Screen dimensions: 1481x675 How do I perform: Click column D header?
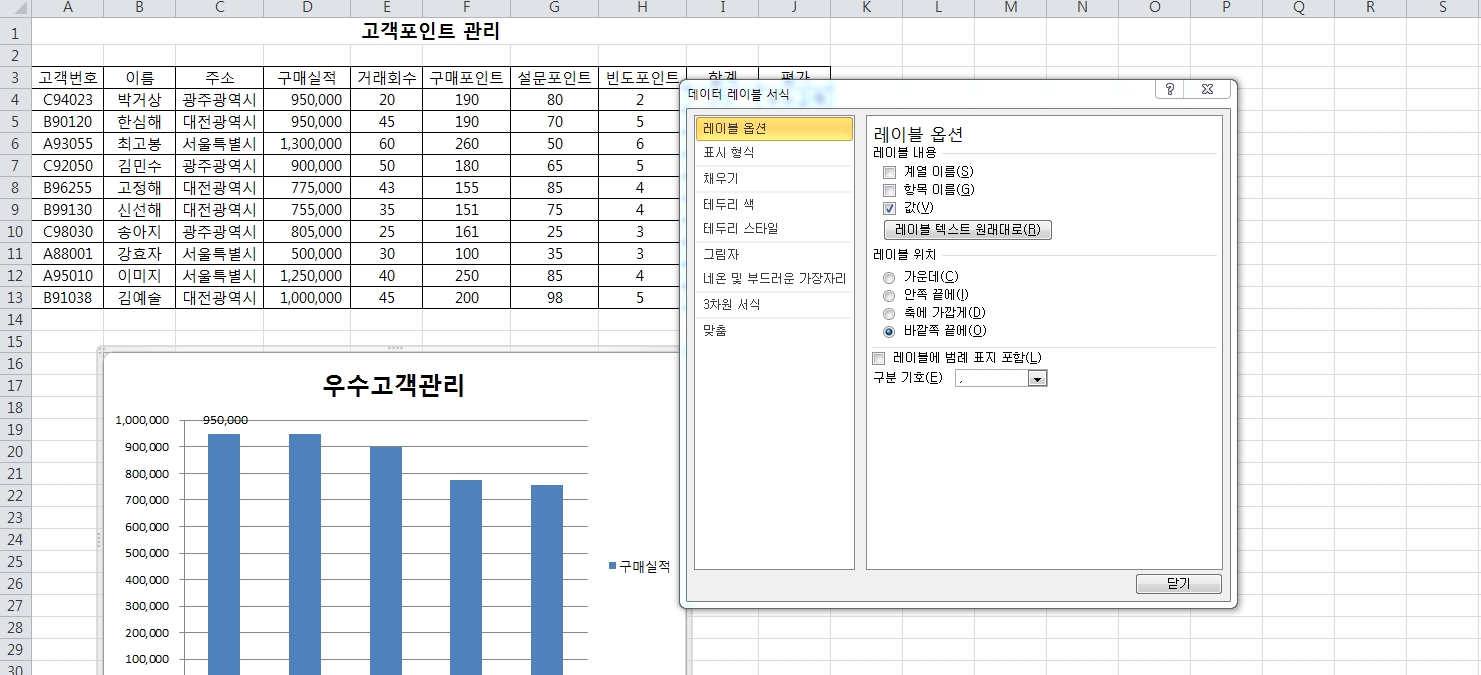tap(307, 8)
